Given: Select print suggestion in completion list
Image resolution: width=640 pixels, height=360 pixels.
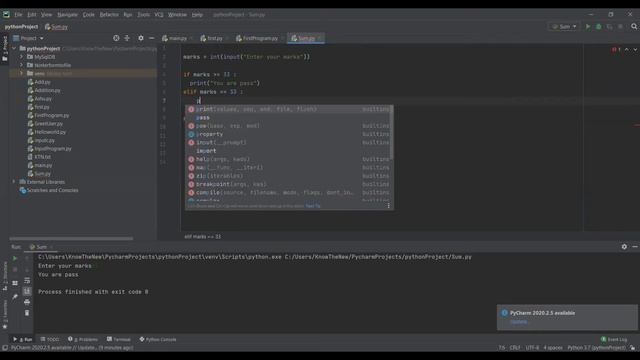Looking at the screenshot, I should pos(289,109).
